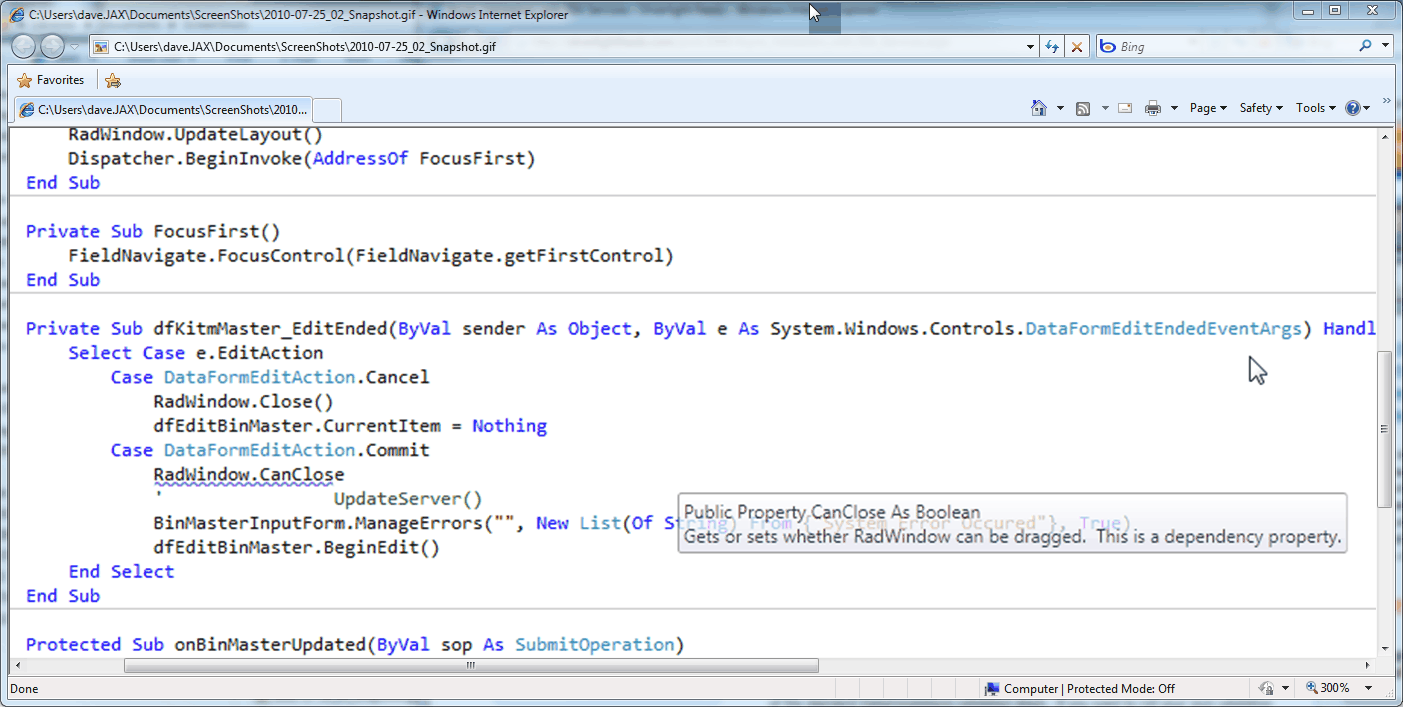Click Dispatcher.BeginInvoke code line
This screenshot has width=1403, height=707.
(x=302, y=159)
